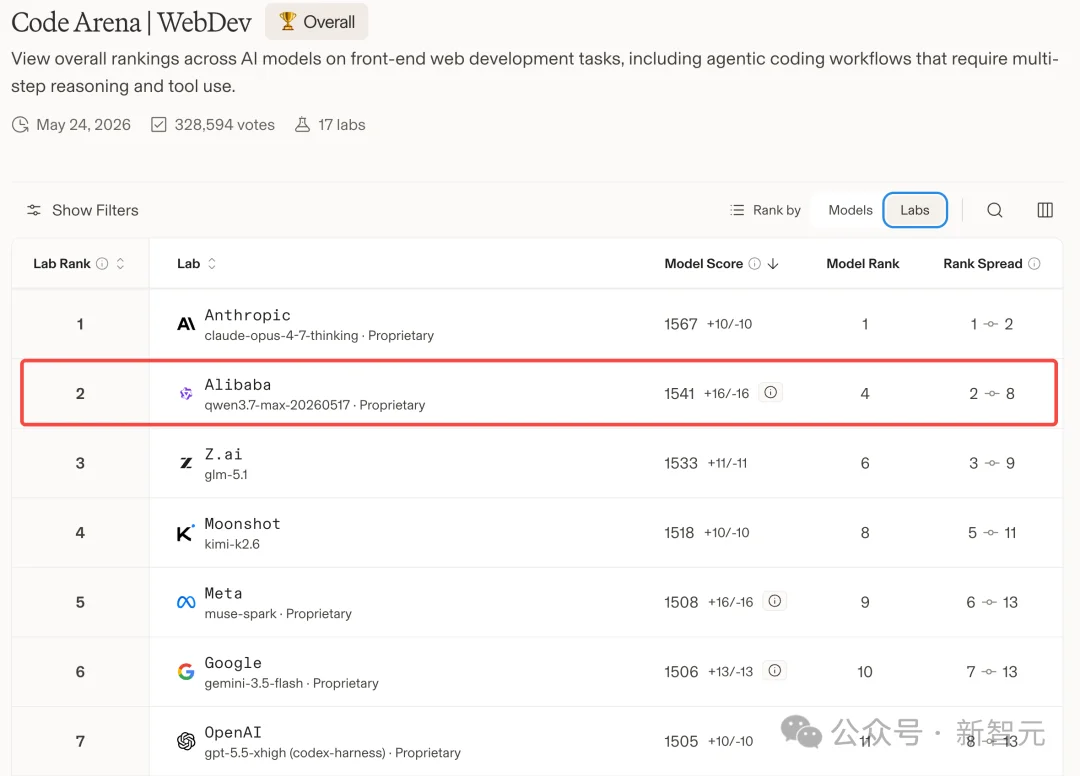Click model name gemini-3.5-flash
The image size is (1080, 776).
tap(253, 683)
